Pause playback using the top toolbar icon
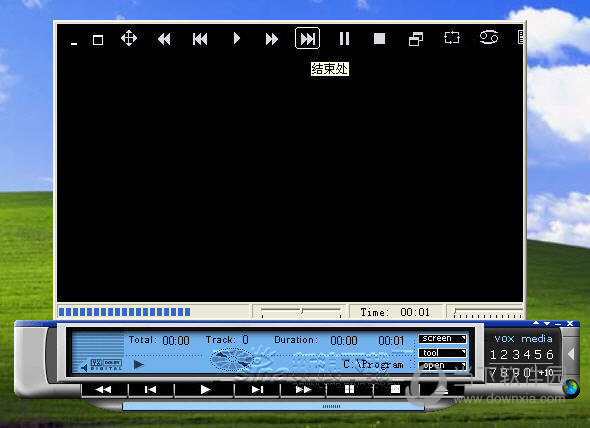 [344, 38]
